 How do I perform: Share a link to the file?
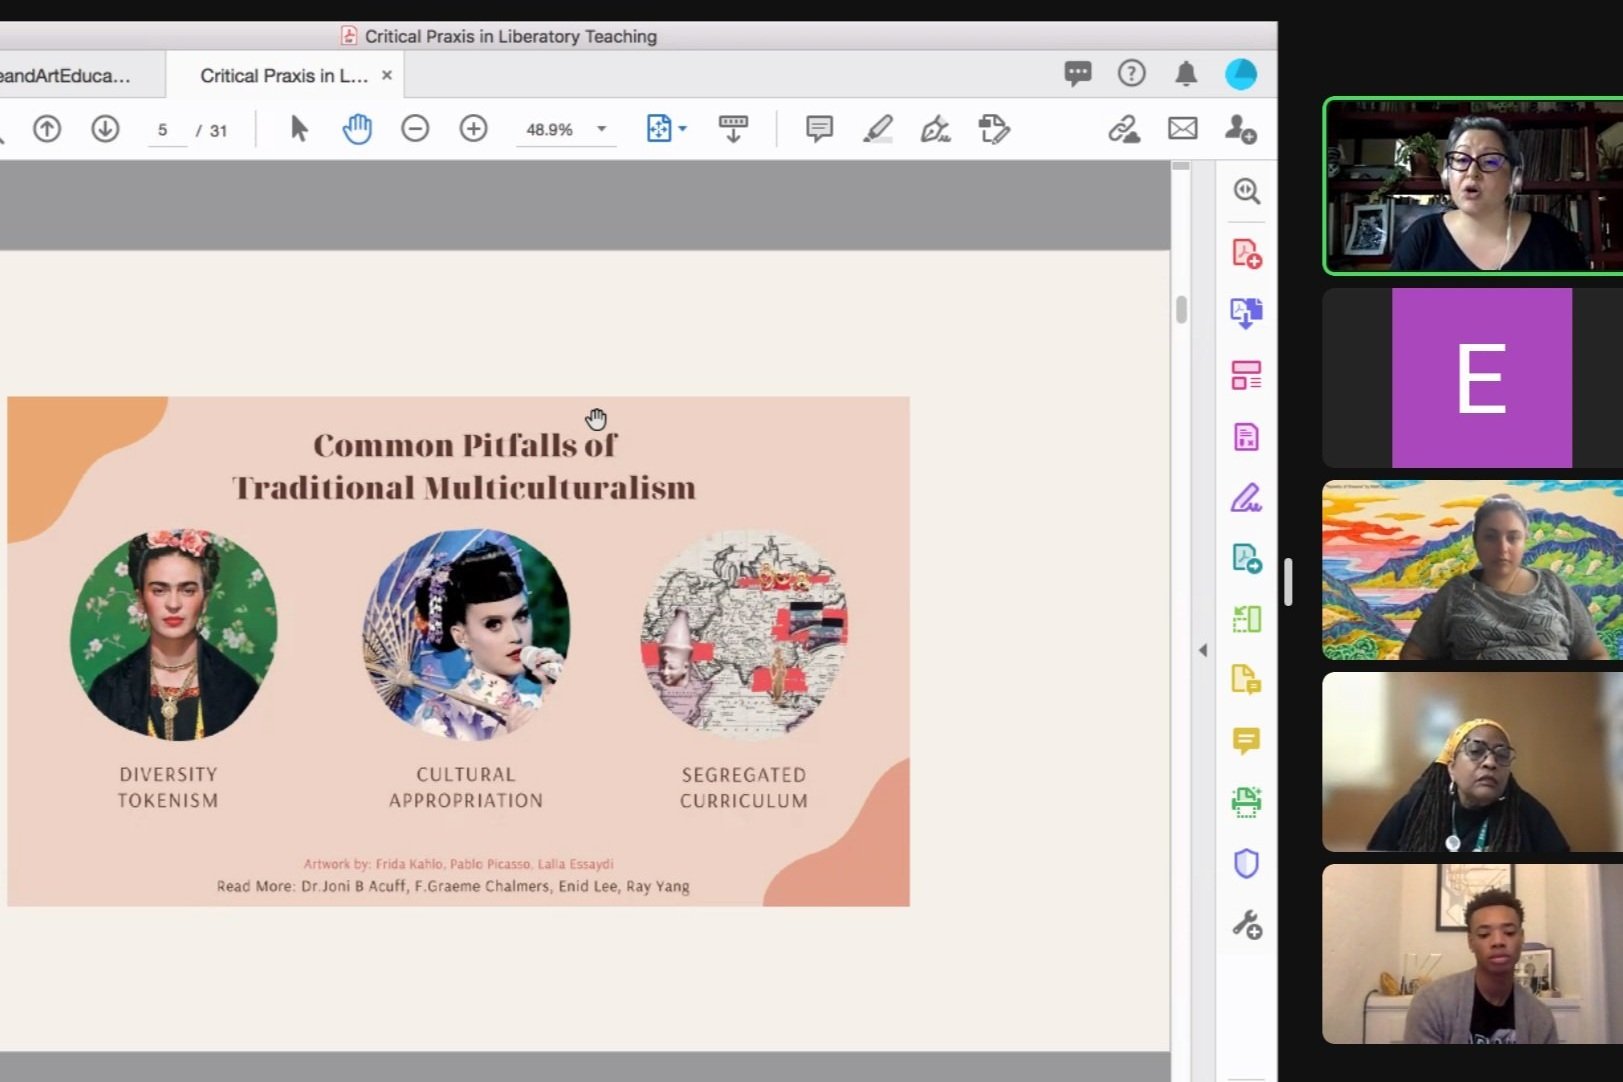click(1124, 129)
